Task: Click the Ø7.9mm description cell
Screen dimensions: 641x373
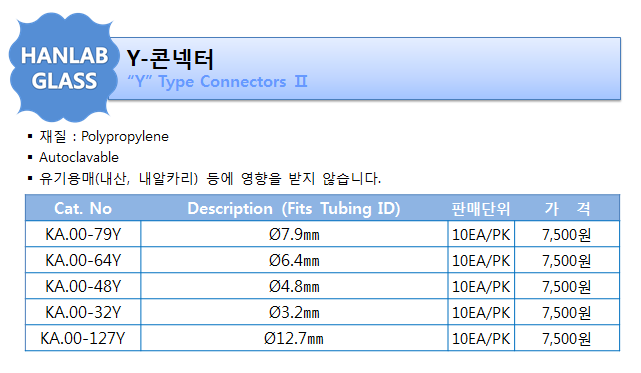Action: coord(294,234)
